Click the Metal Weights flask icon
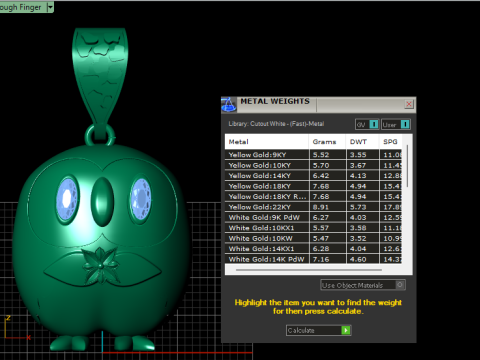This screenshot has width=480, height=360. pos(229,105)
